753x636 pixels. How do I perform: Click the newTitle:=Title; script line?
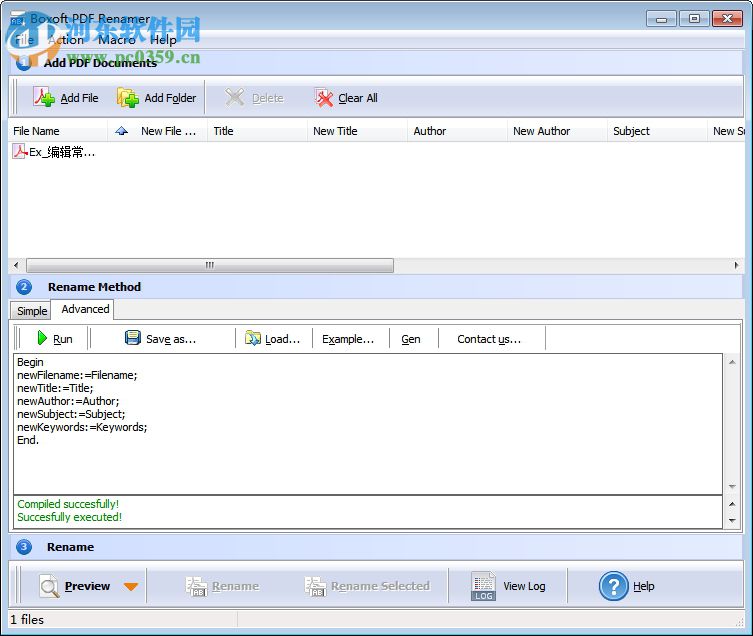coord(55,388)
